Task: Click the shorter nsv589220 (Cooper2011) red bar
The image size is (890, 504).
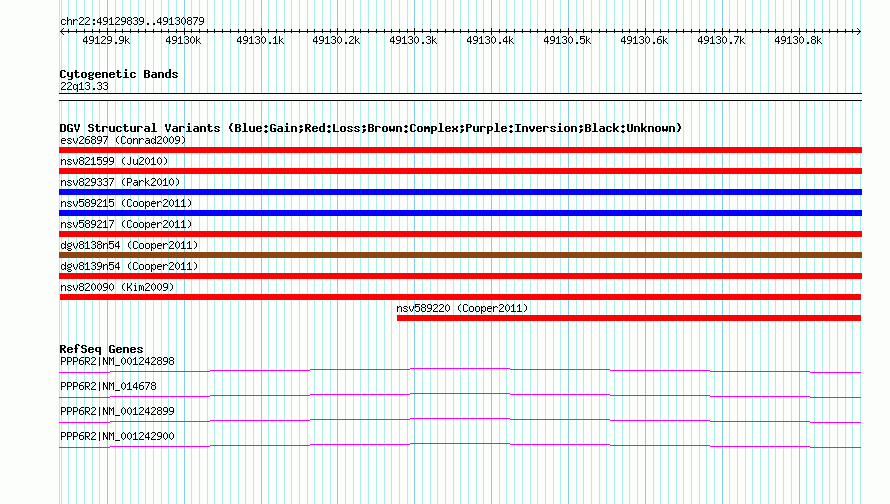Action: coord(629,318)
